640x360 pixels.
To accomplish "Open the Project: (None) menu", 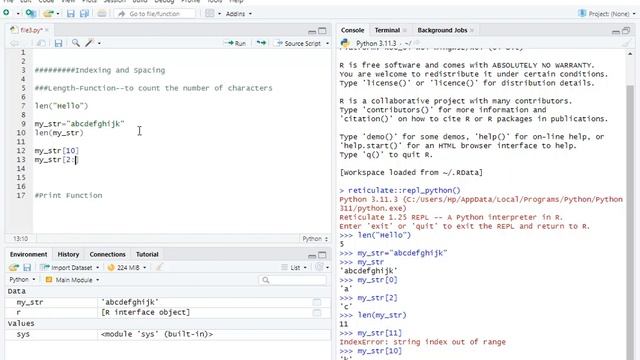I will point(607,13).
